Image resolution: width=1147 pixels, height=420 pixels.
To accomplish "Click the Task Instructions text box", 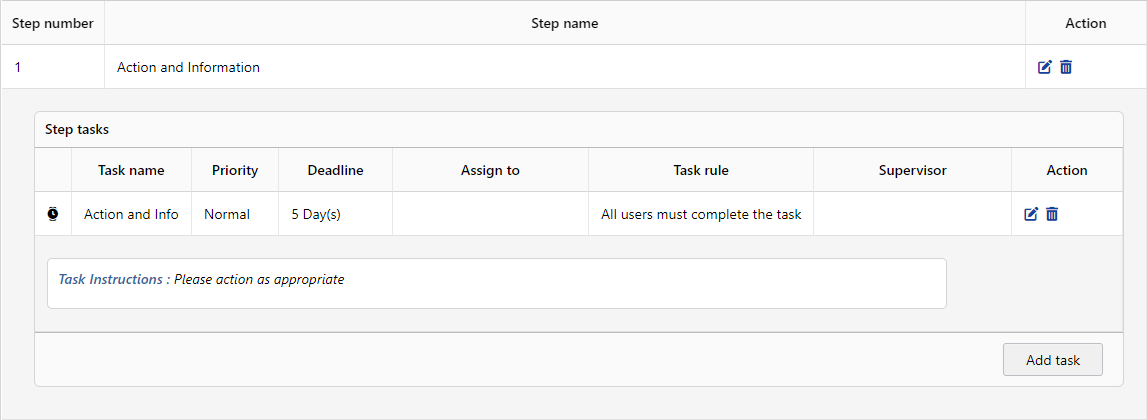I will point(496,284).
